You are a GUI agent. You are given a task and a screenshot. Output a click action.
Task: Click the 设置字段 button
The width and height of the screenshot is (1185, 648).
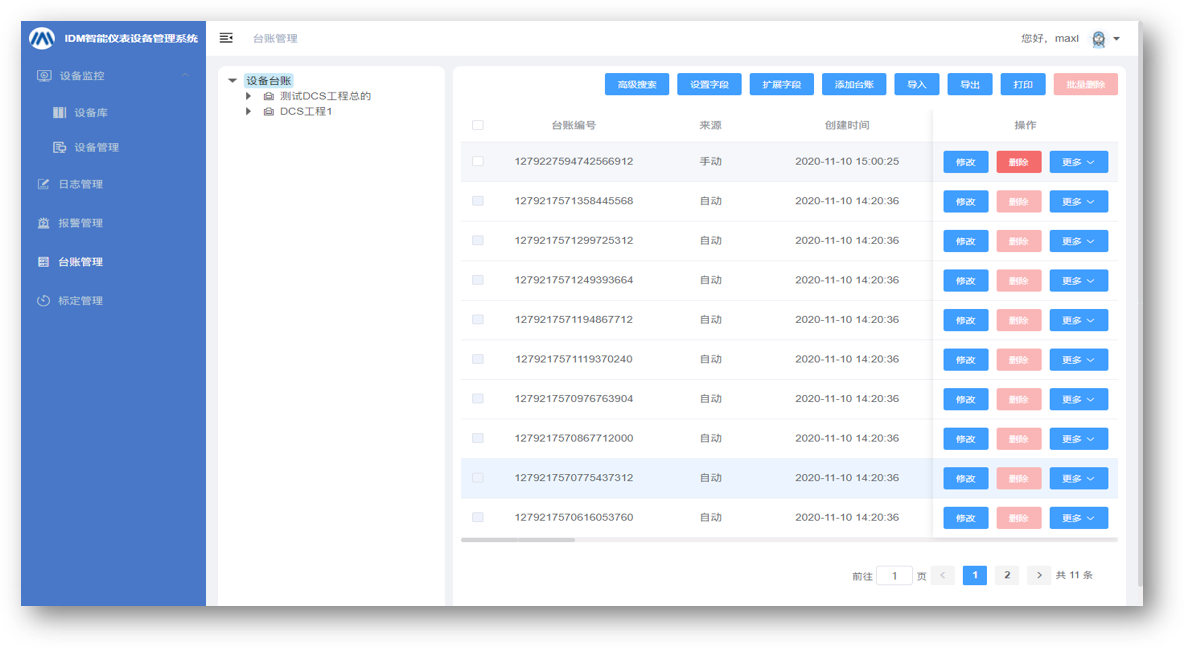(x=709, y=85)
